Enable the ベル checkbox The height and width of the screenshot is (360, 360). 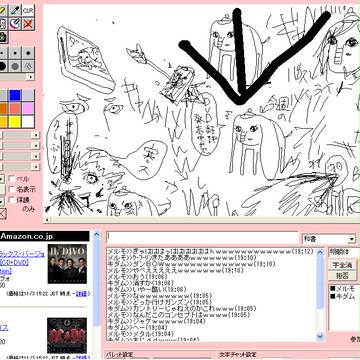[x=12, y=179]
